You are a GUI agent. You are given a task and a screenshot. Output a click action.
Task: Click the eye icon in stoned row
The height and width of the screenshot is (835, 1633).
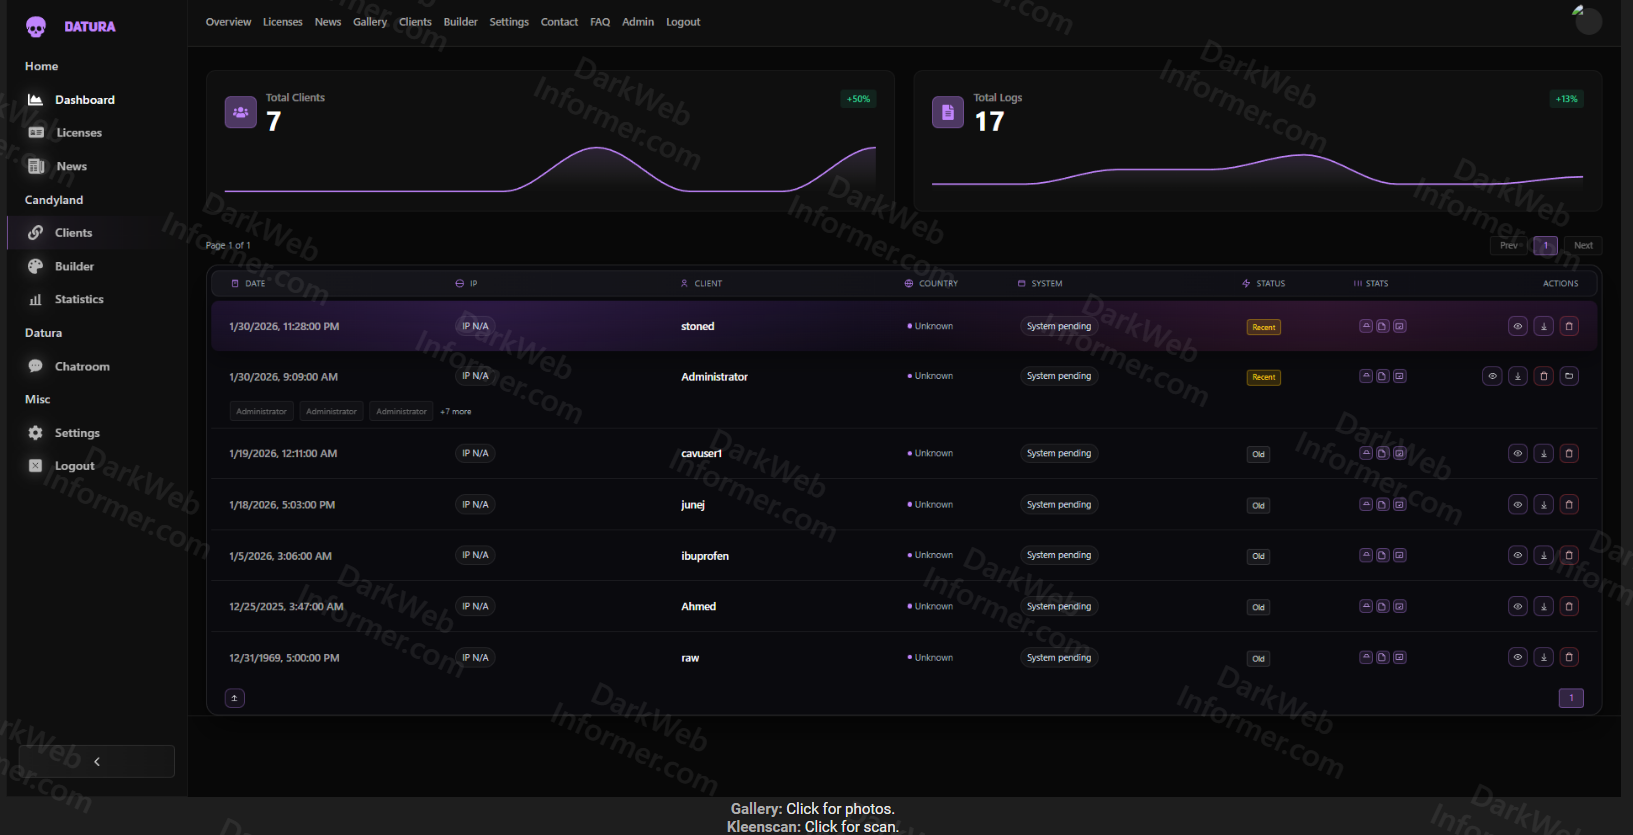click(1517, 327)
